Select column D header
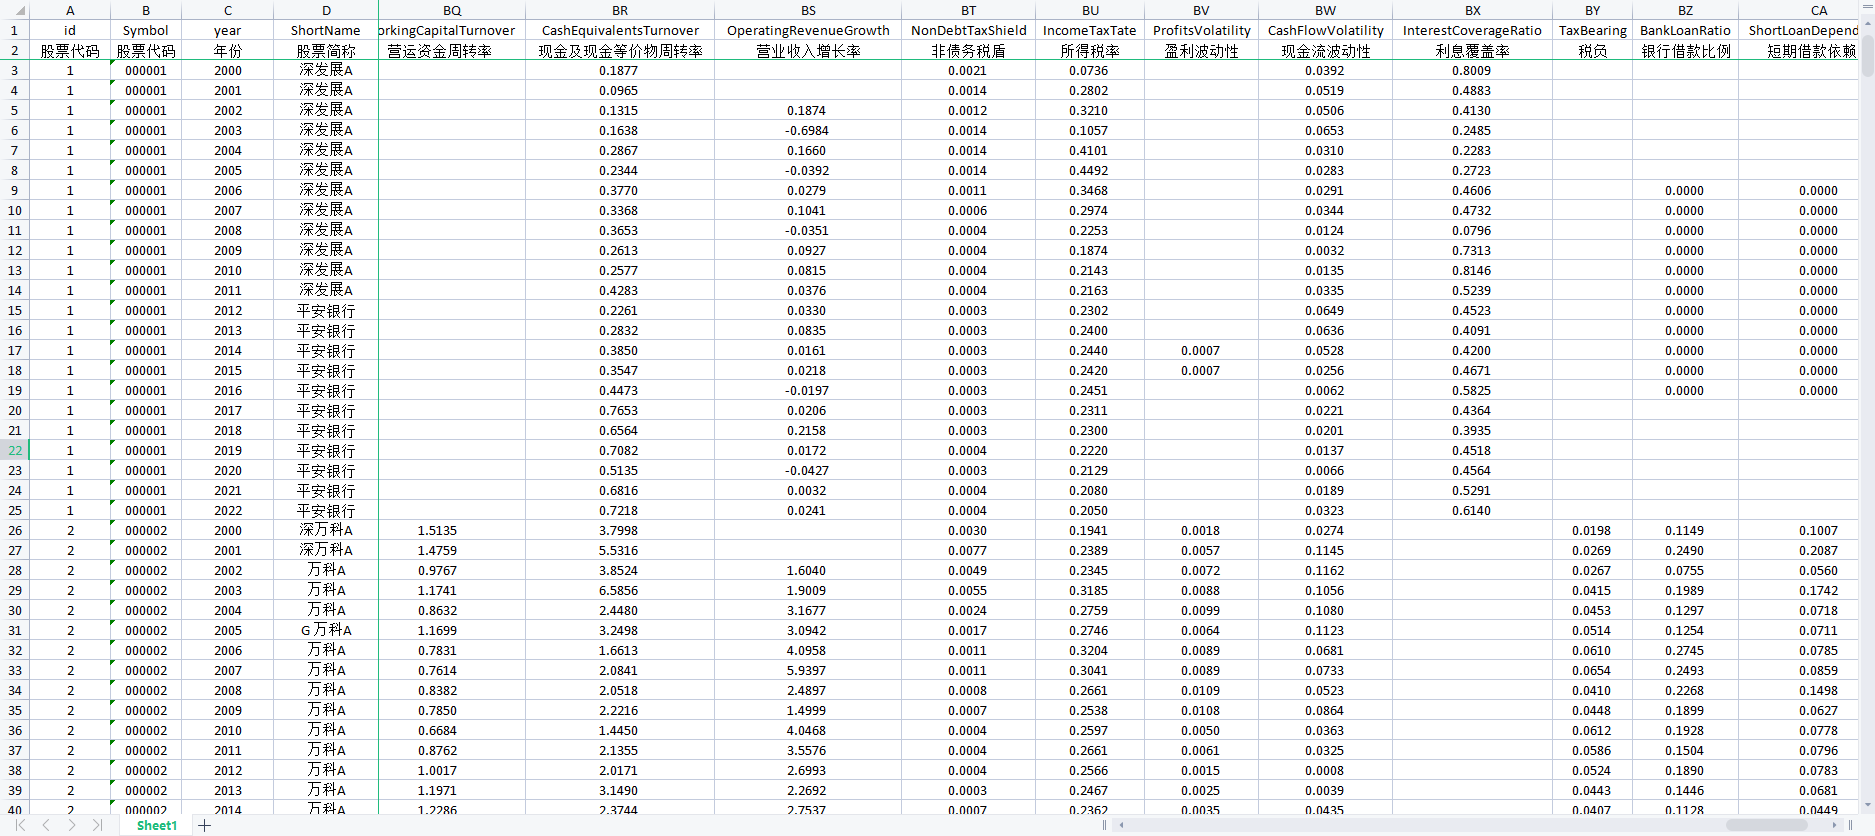This screenshot has height=836, width=1875. coord(326,10)
